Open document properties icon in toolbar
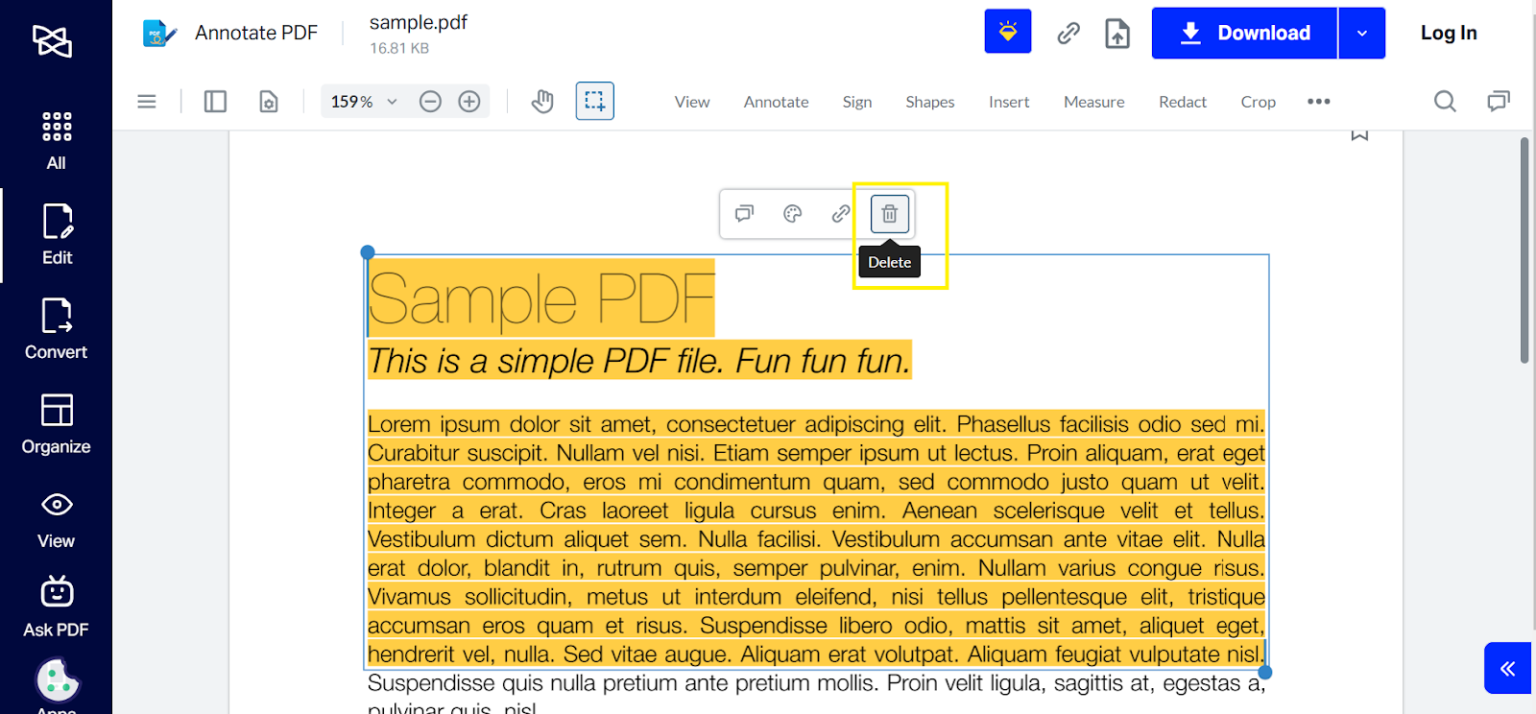1536x714 pixels. pyautogui.click(x=268, y=100)
